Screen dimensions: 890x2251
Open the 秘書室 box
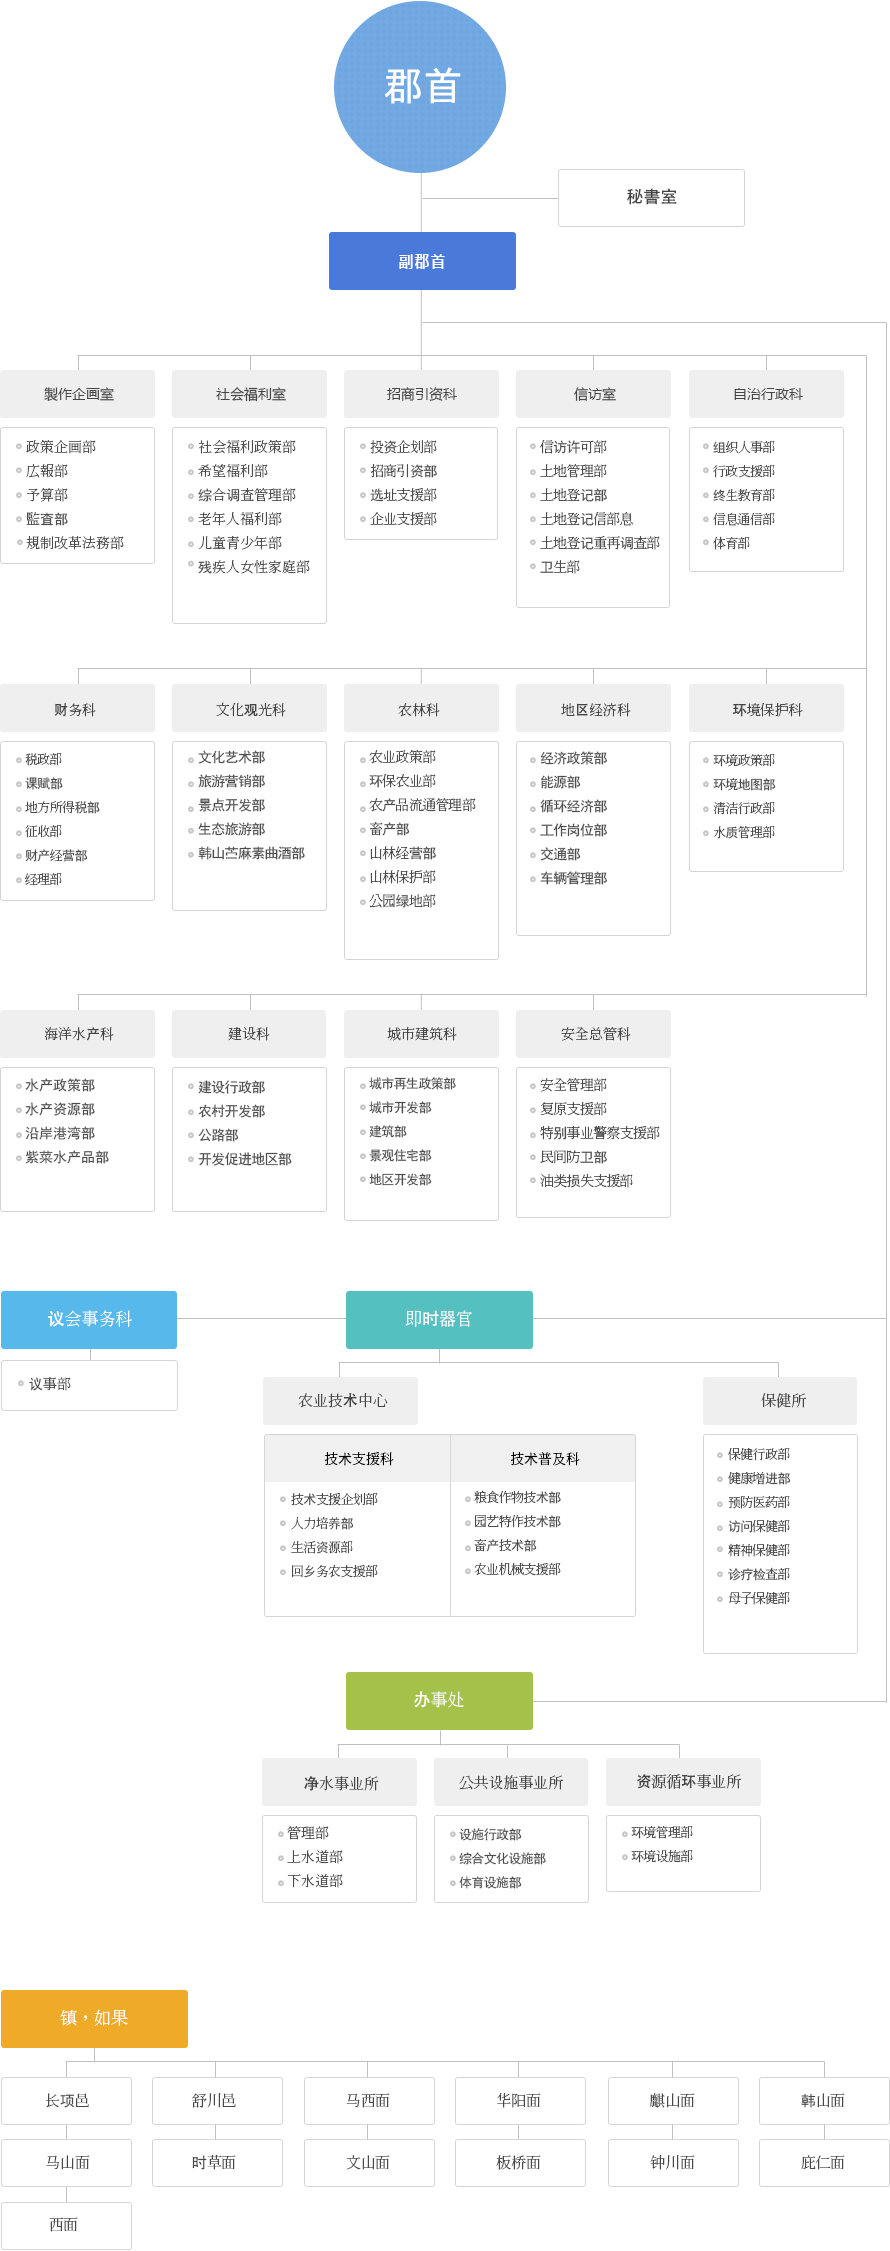[x=651, y=198]
